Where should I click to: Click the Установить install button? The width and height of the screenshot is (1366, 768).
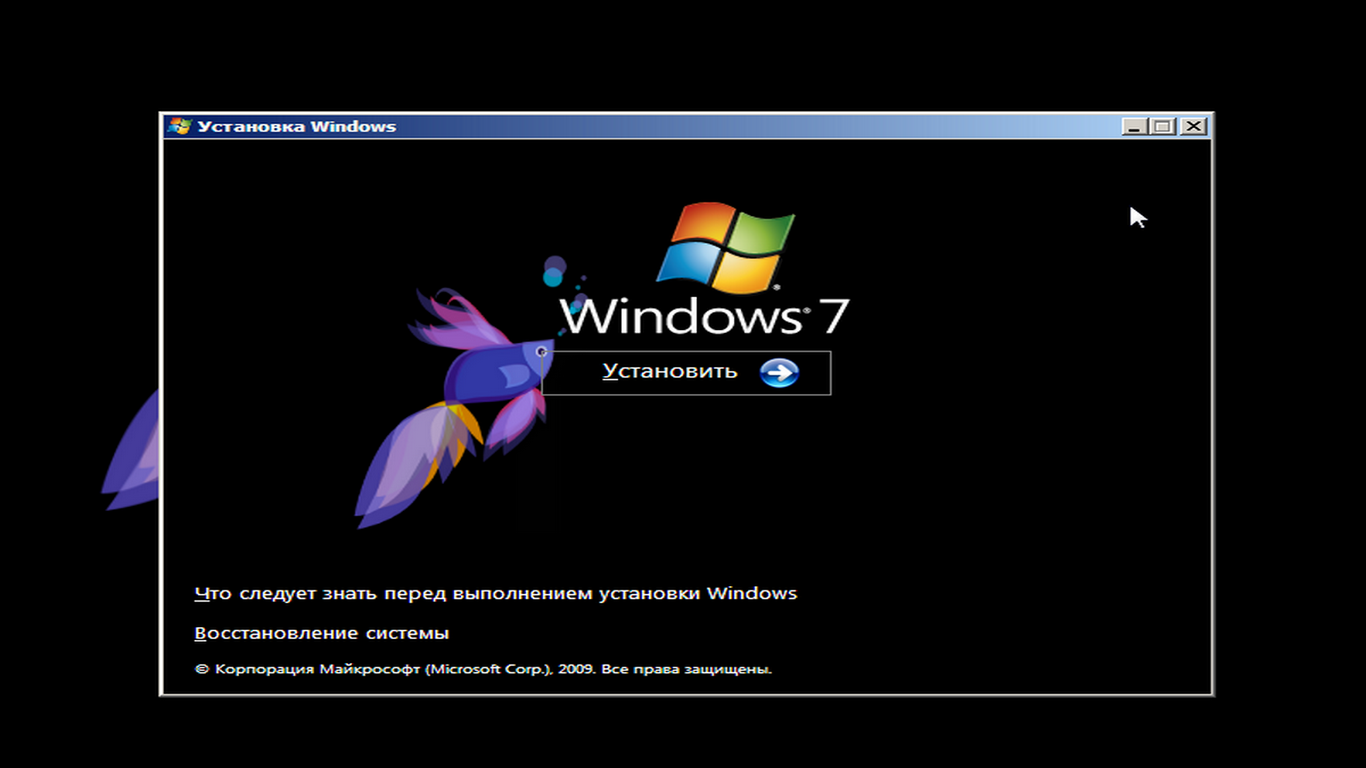point(686,373)
